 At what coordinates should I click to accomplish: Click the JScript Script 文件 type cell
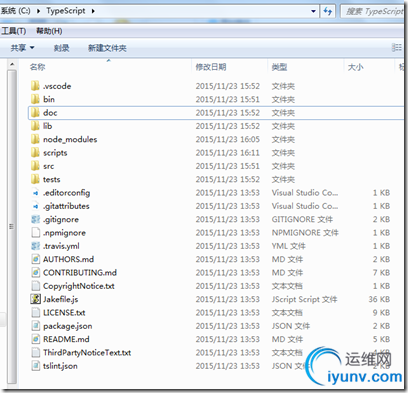pyautogui.click(x=304, y=299)
